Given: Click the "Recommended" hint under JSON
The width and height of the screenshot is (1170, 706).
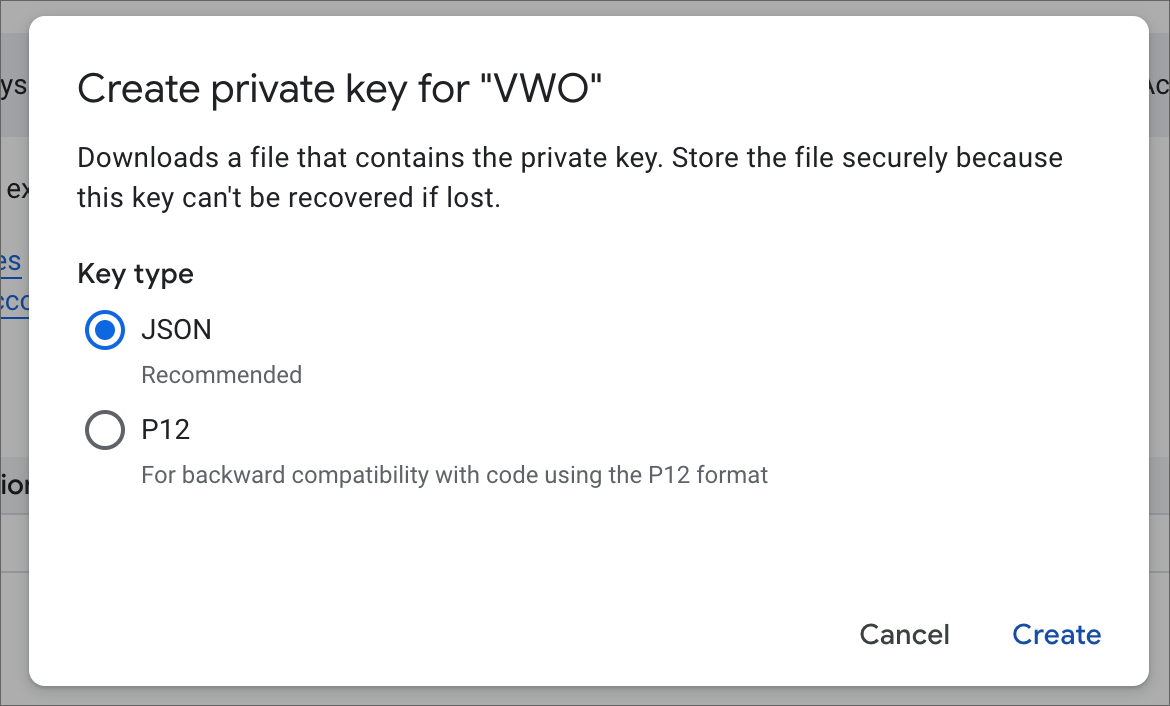Looking at the screenshot, I should click(222, 375).
